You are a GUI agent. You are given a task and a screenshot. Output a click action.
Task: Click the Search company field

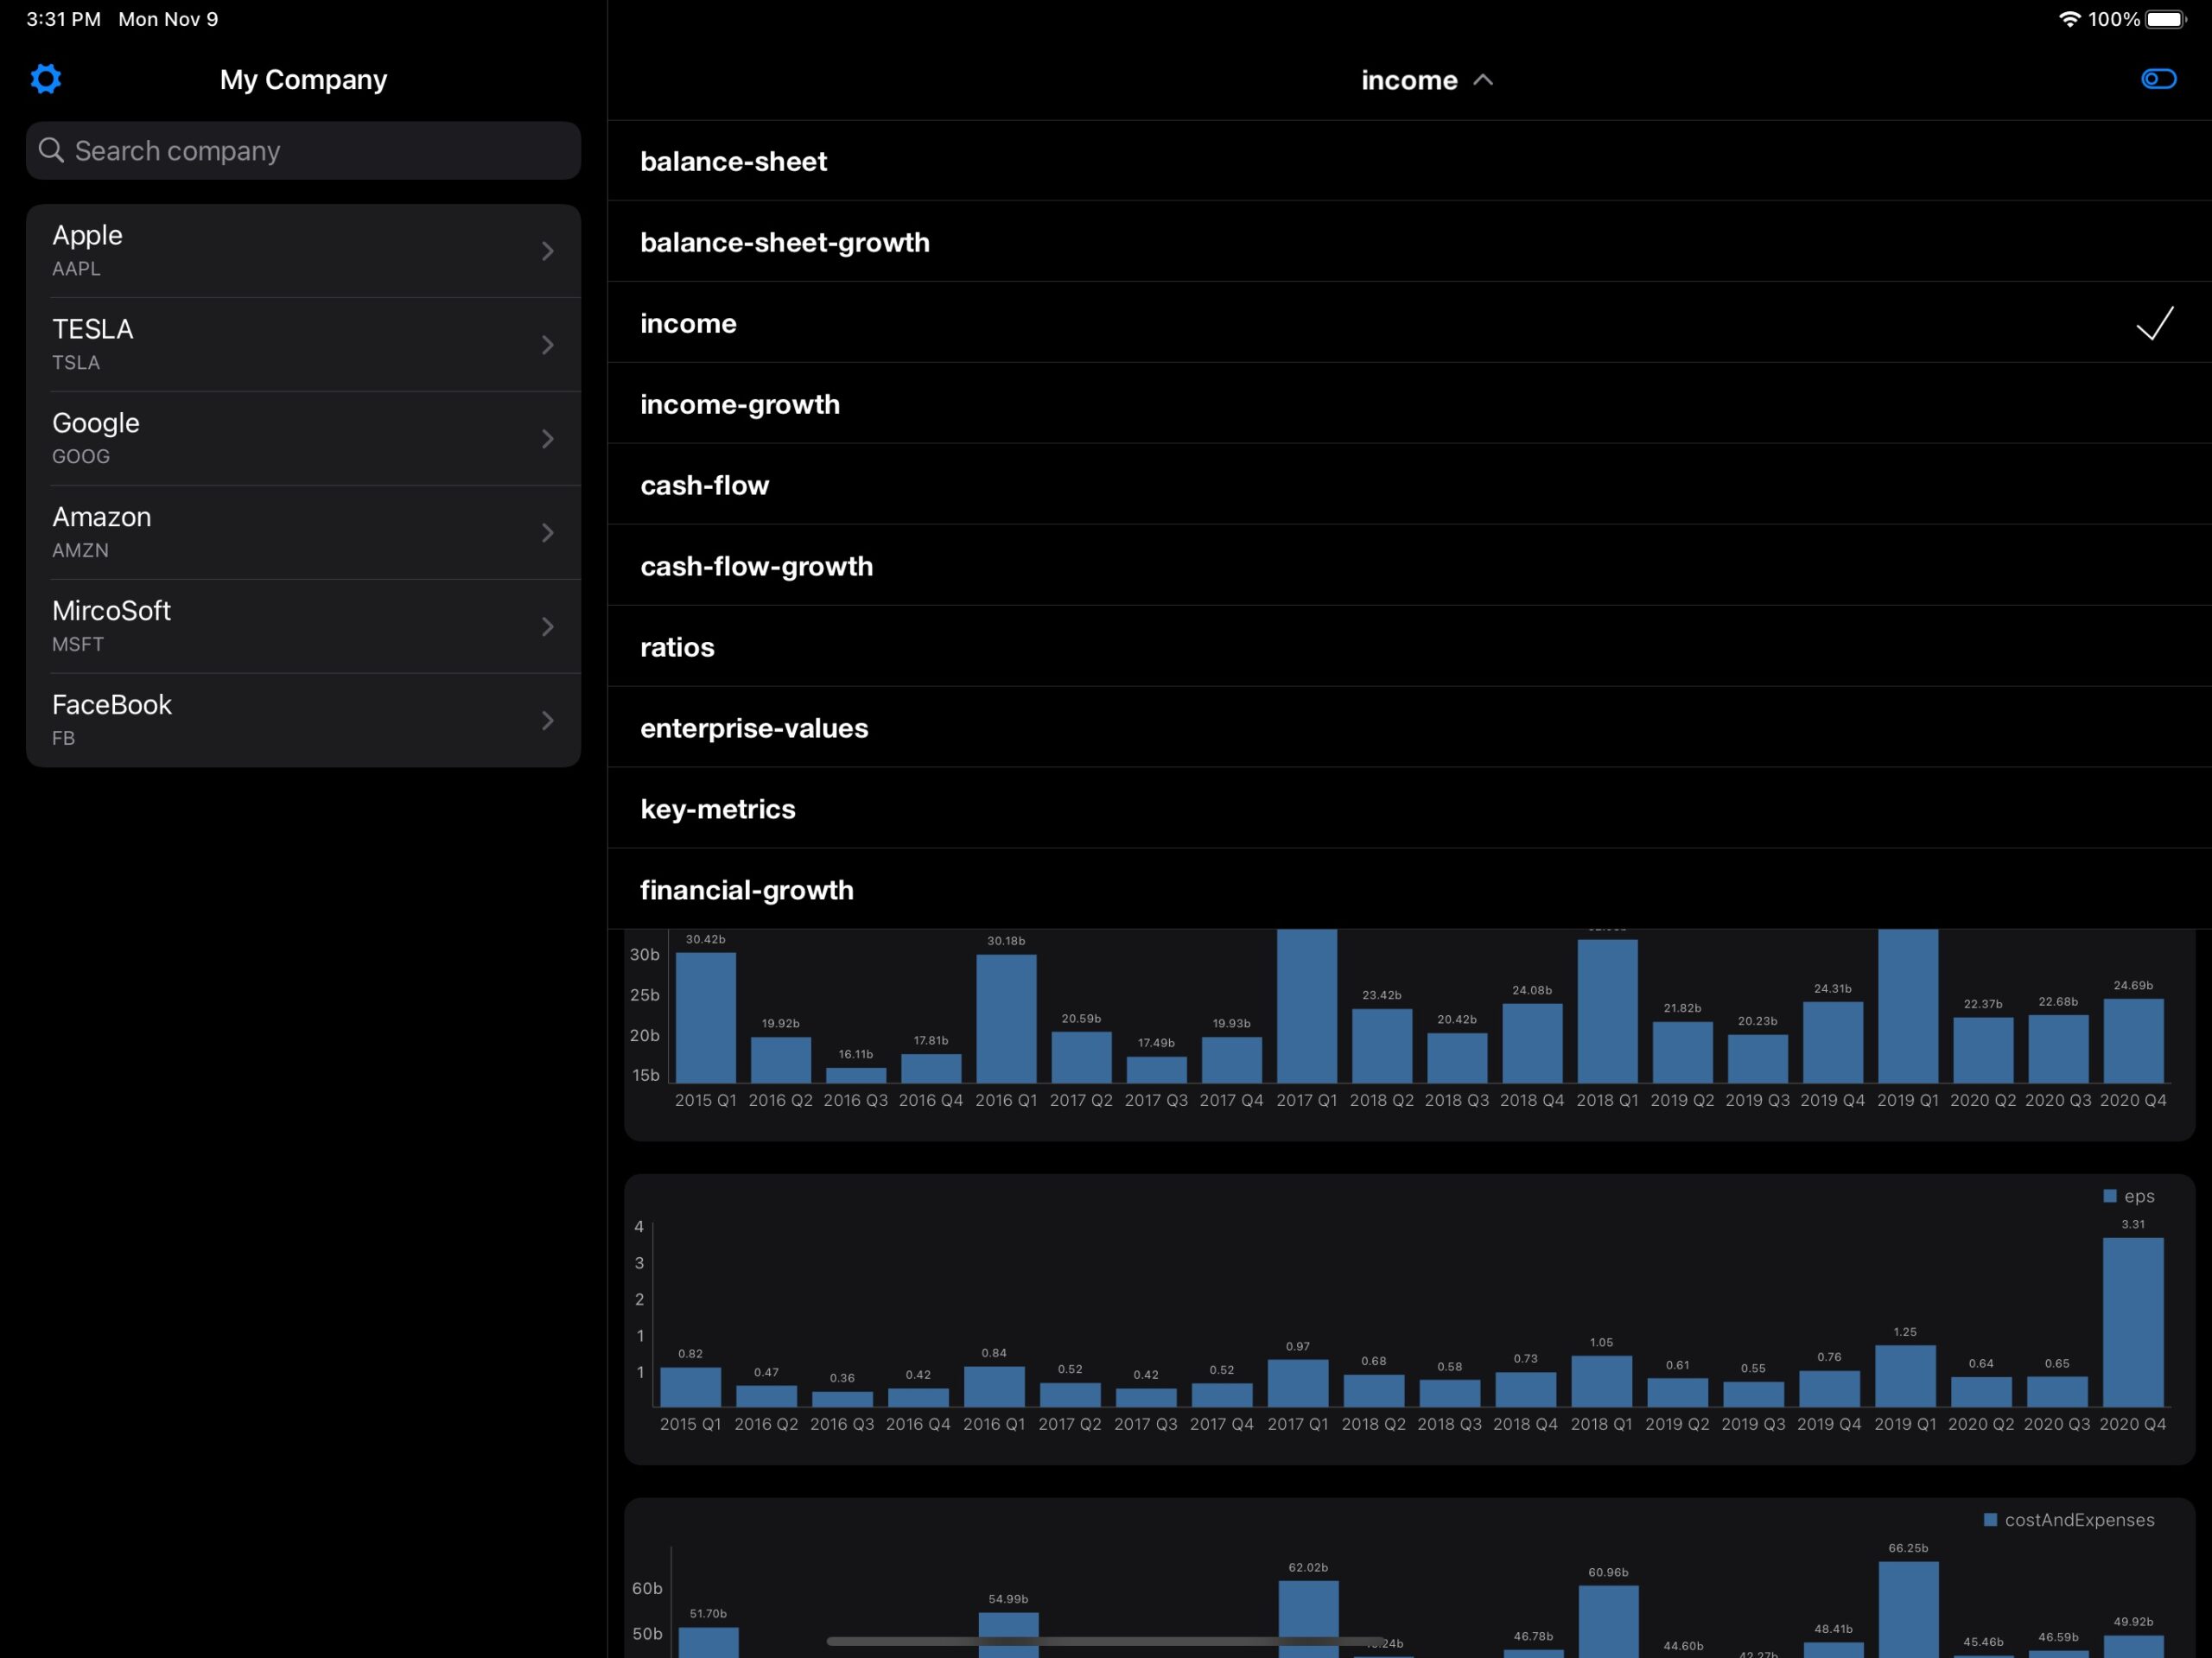303,151
